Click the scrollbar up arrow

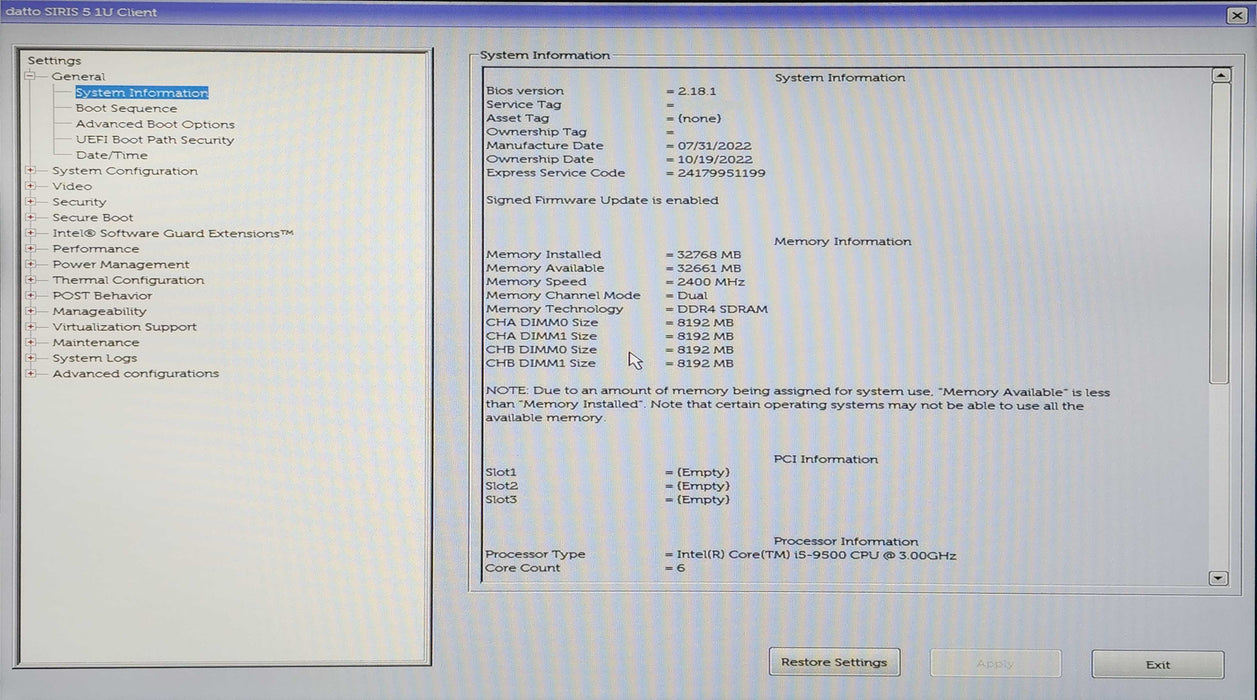click(1219, 76)
